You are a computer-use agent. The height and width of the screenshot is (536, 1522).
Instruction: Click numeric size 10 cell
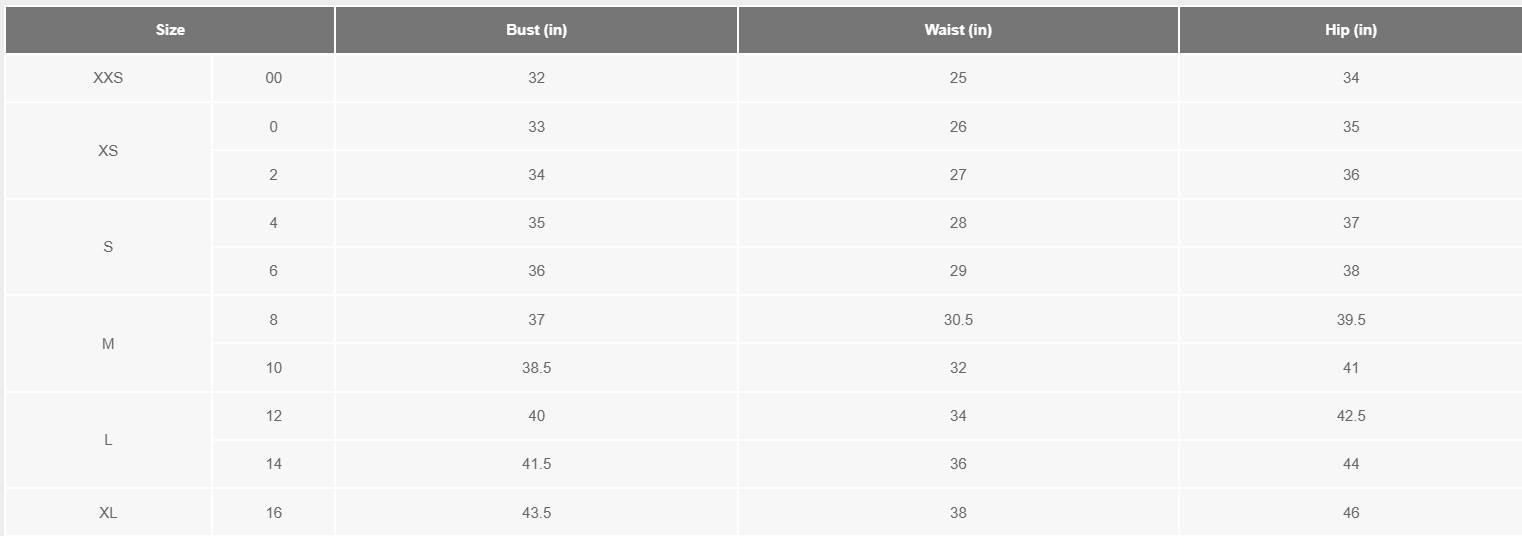273,368
